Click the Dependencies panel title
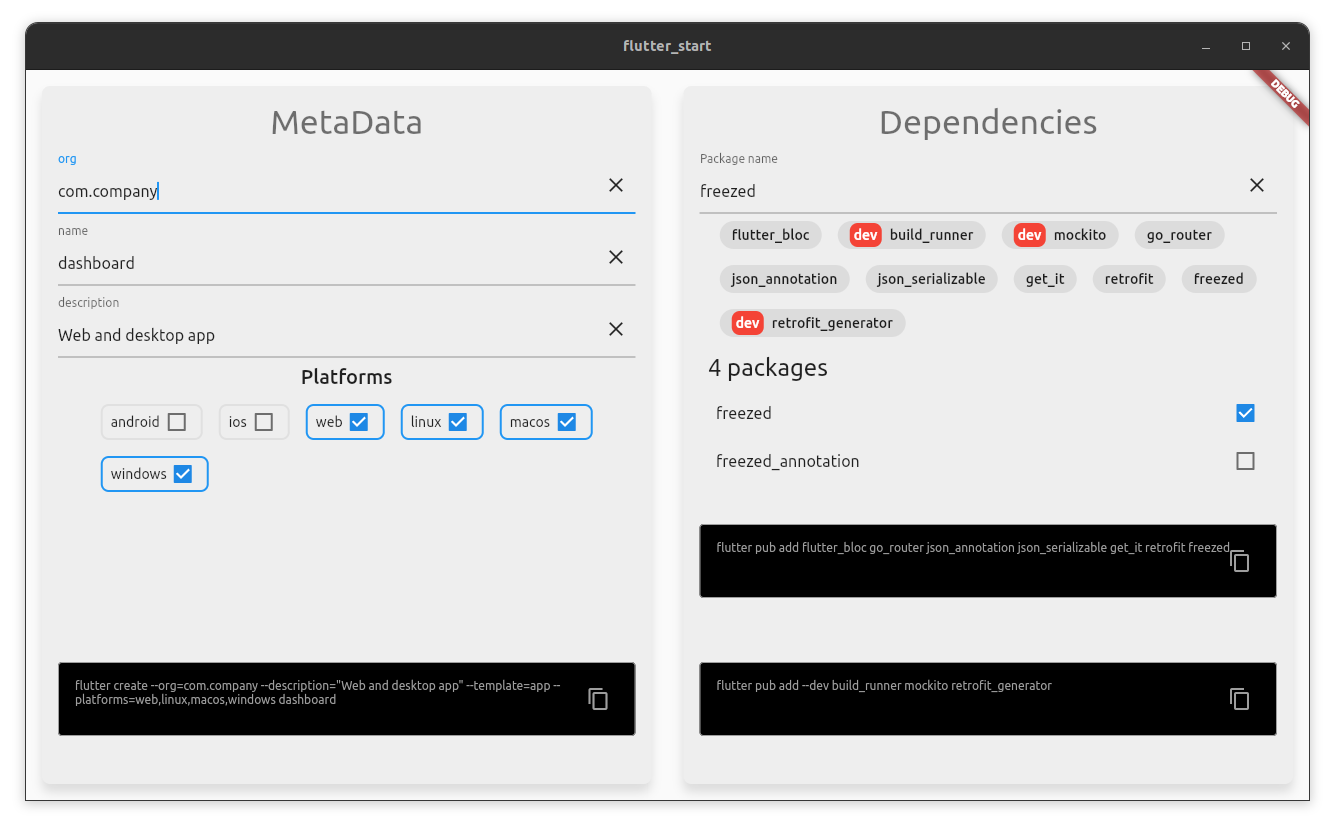This screenshot has height=829, width=1335. (x=988, y=122)
